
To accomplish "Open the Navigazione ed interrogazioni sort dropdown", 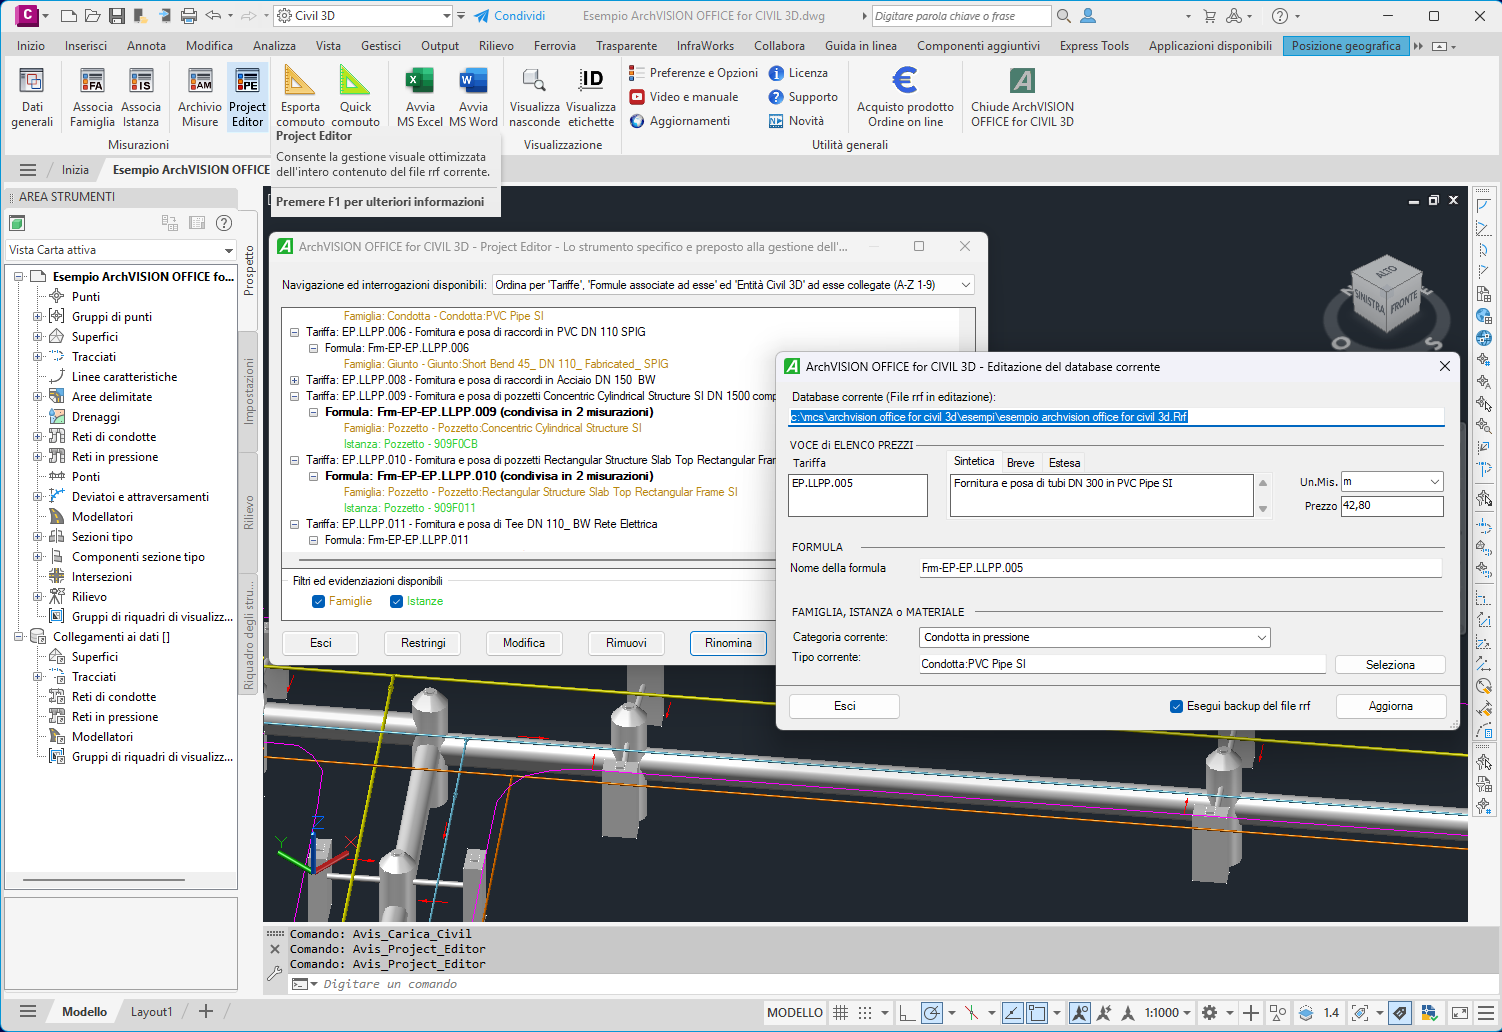I will pyautogui.click(x=733, y=285).
